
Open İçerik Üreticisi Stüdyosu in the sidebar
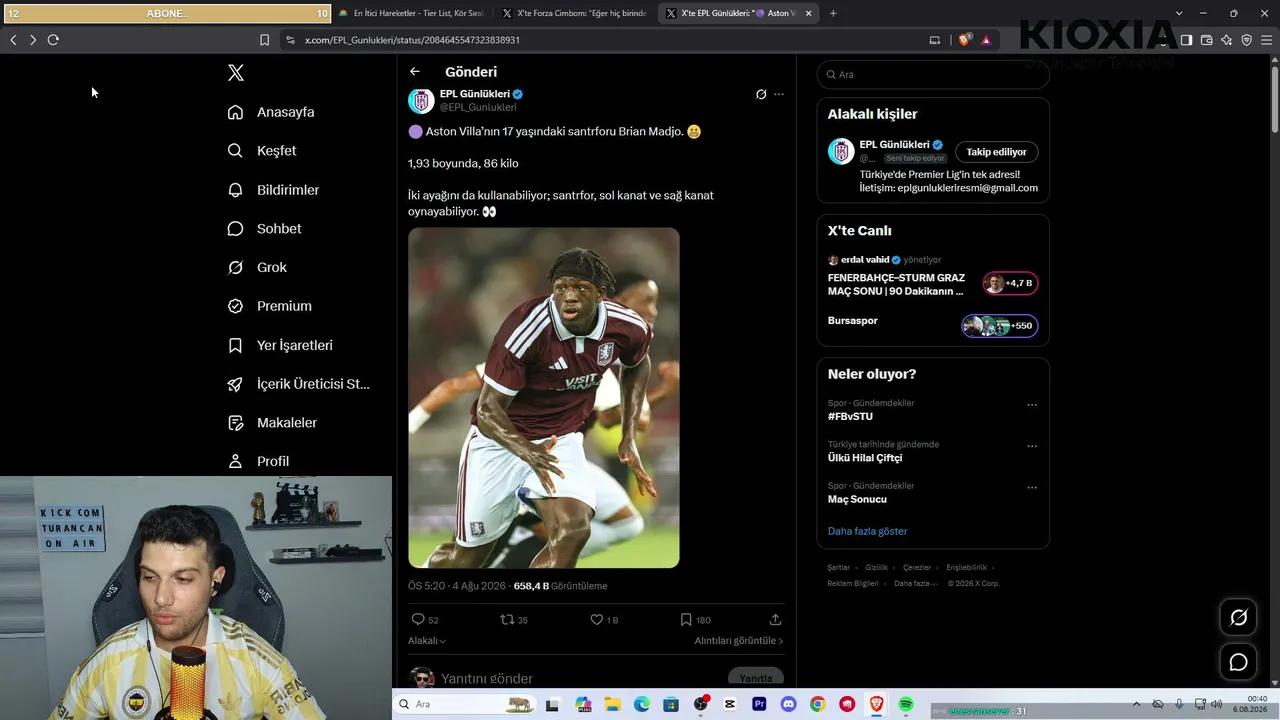point(298,384)
